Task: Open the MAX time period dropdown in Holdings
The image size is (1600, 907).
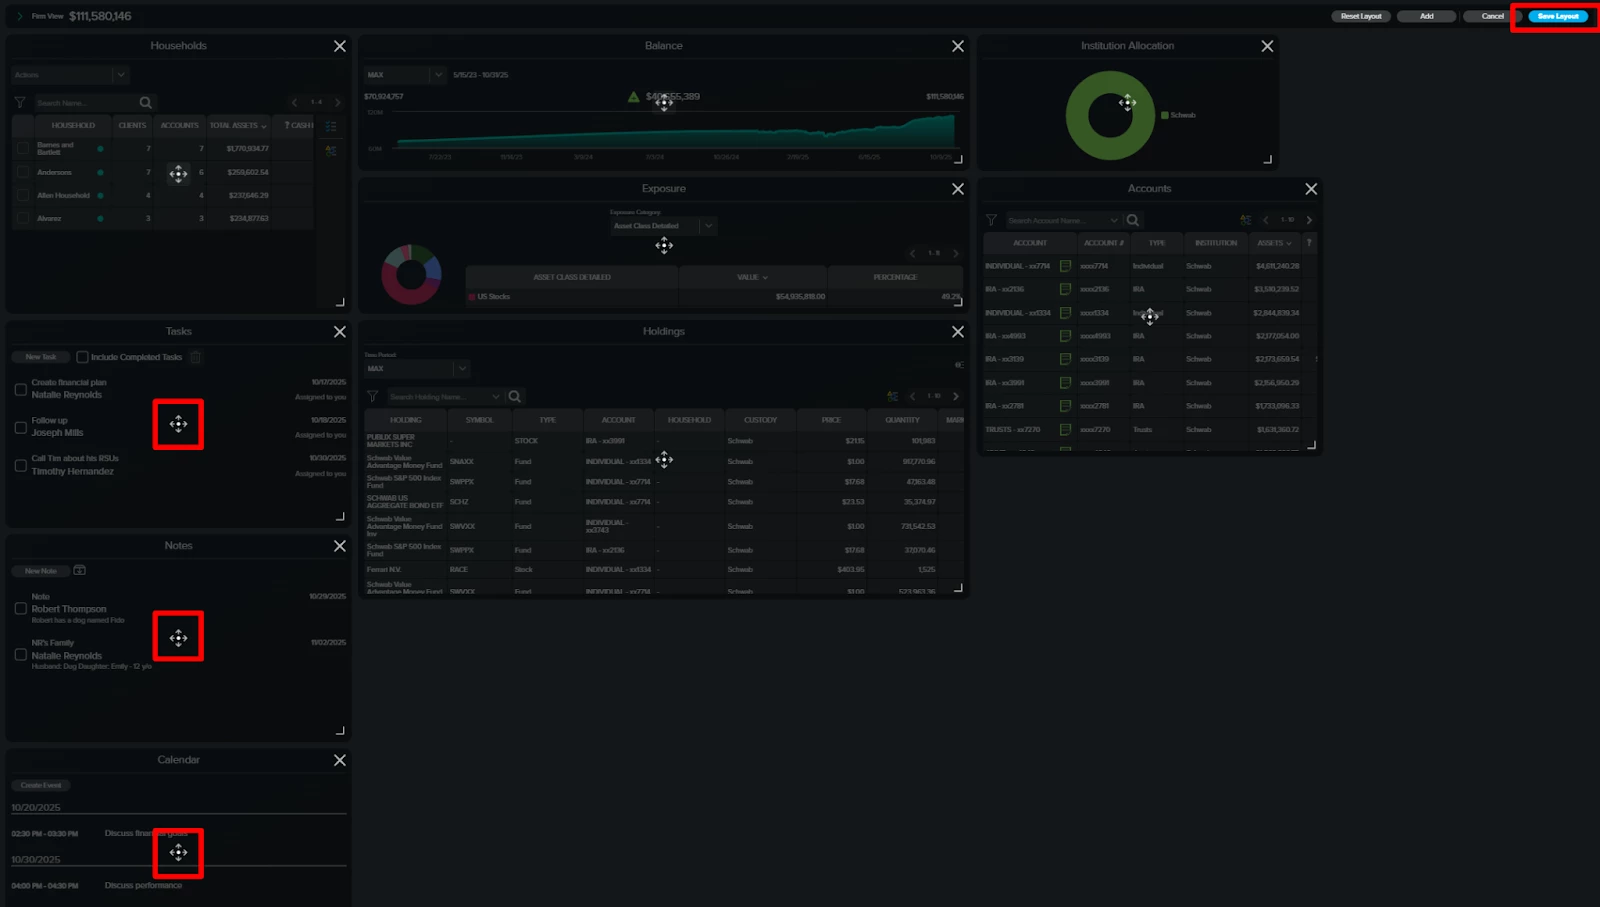Action: [417, 369]
